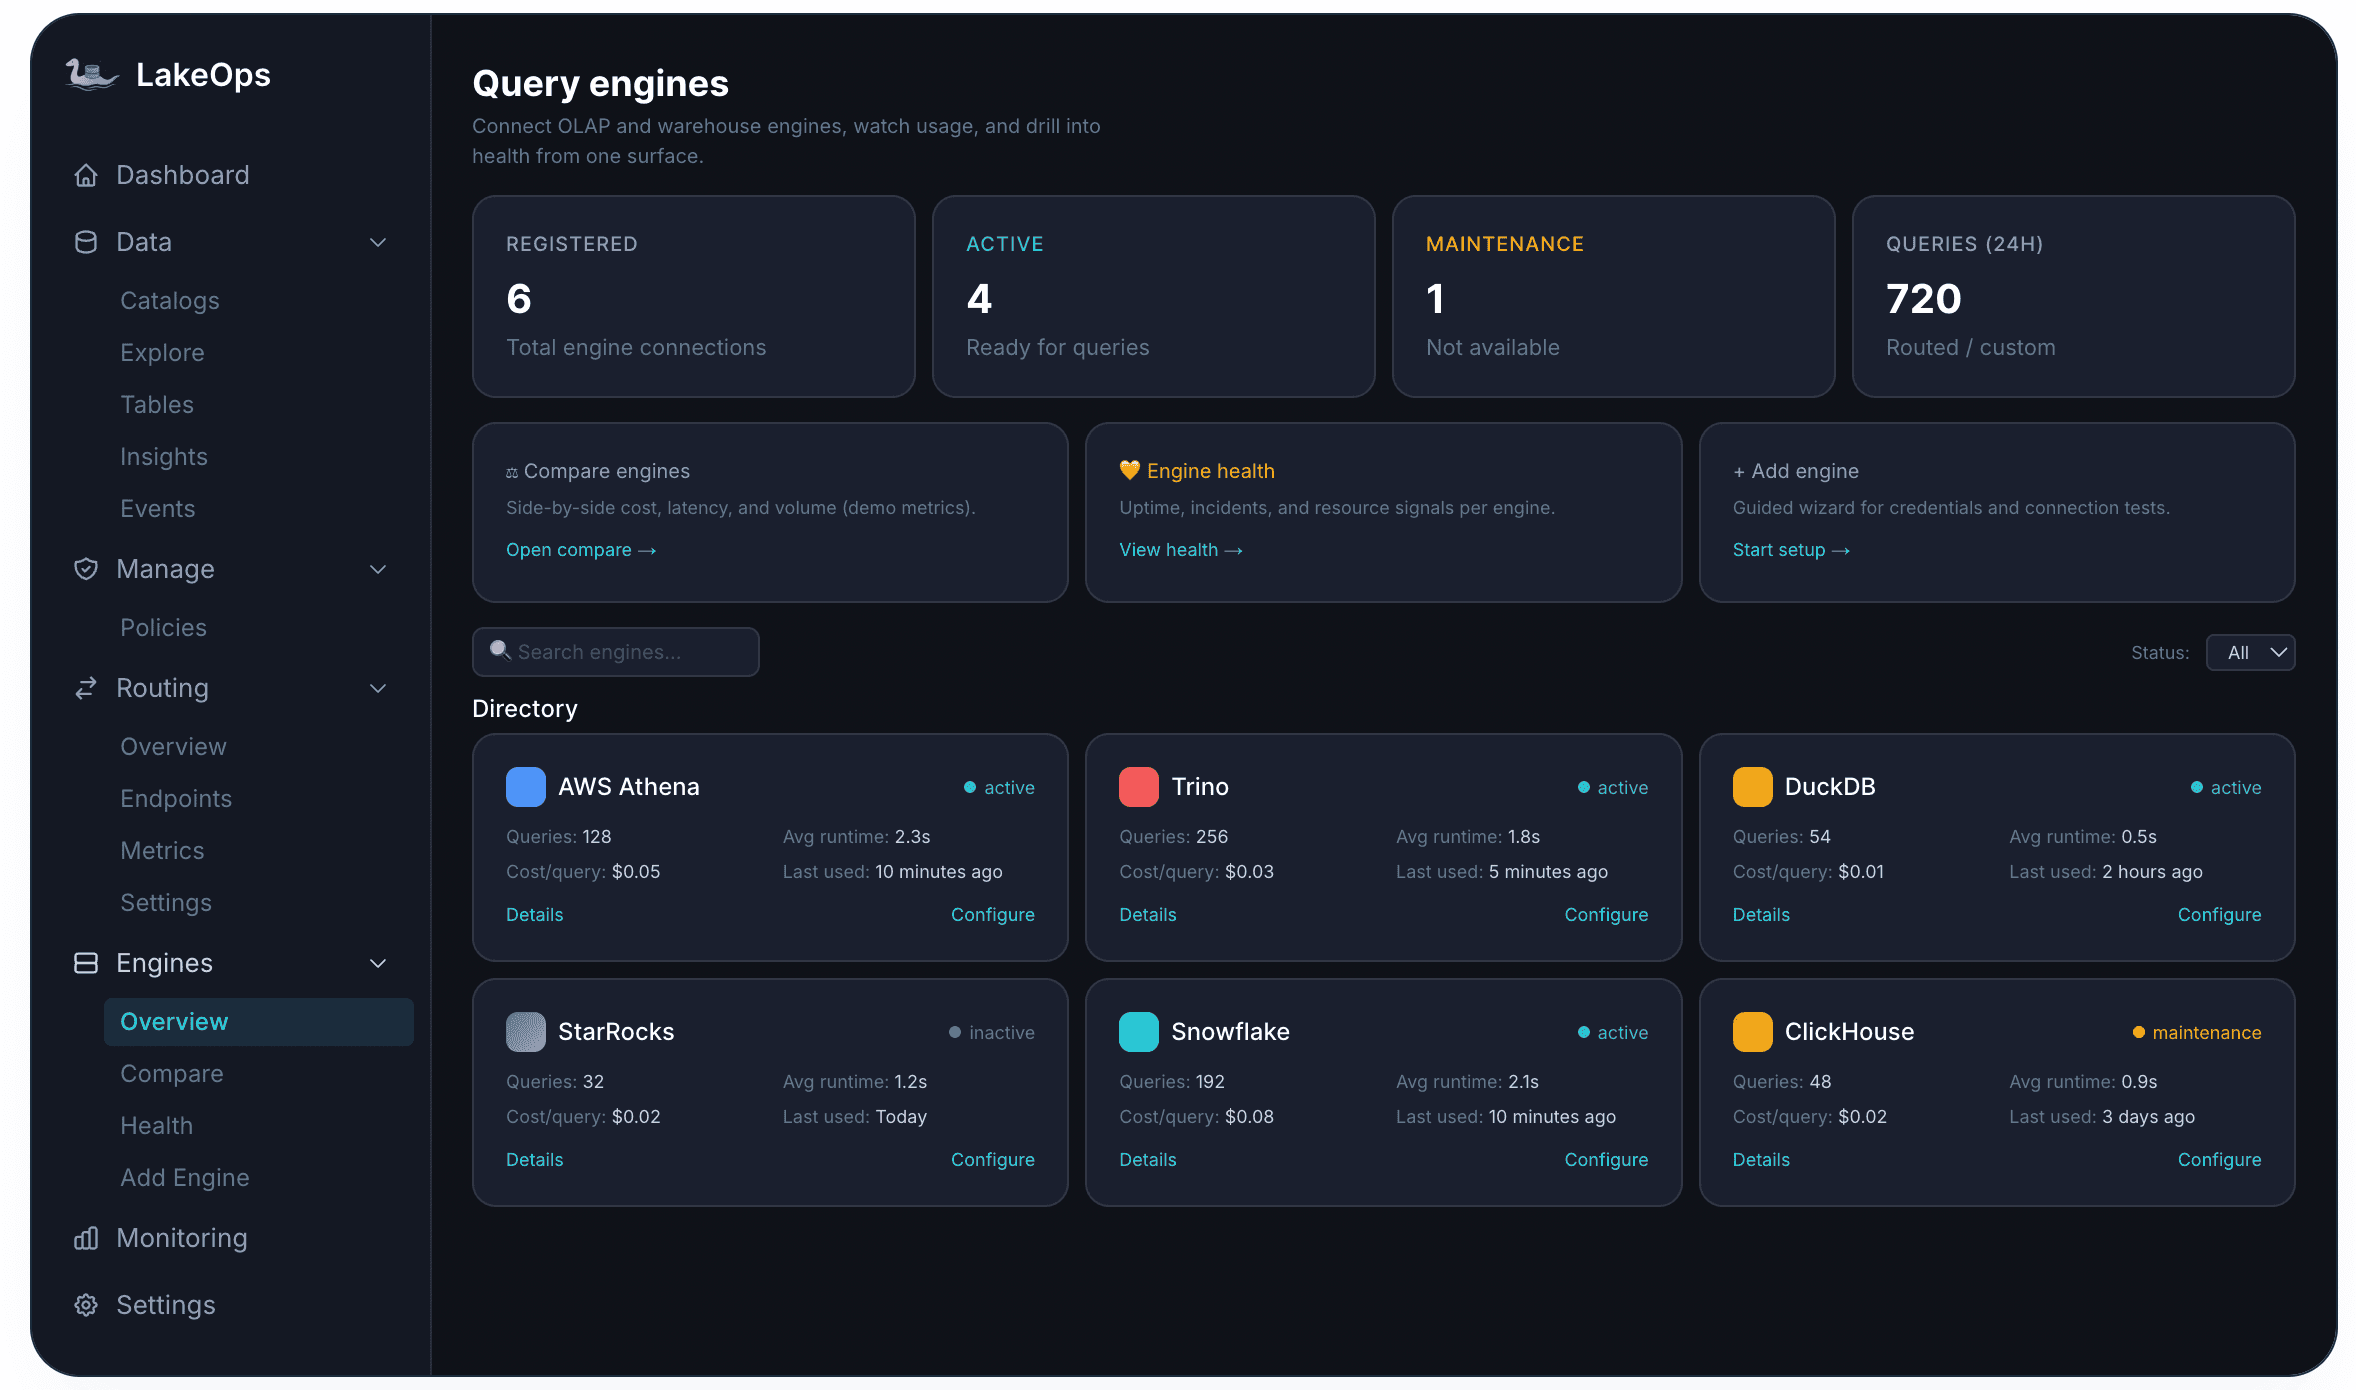The image size is (2356, 1390).
Task: Open Details for AWS Athena
Action: [535, 915]
